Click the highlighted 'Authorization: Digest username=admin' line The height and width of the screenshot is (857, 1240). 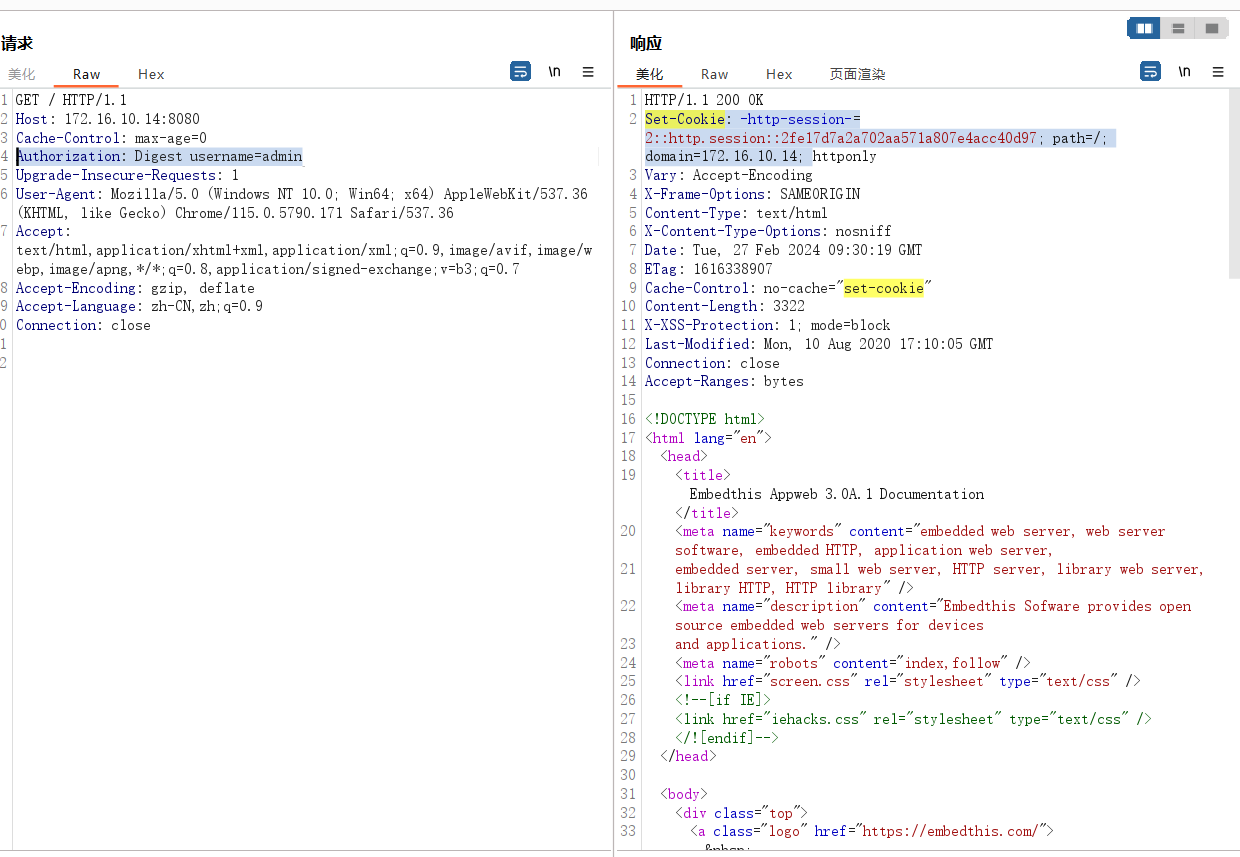coord(159,156)
